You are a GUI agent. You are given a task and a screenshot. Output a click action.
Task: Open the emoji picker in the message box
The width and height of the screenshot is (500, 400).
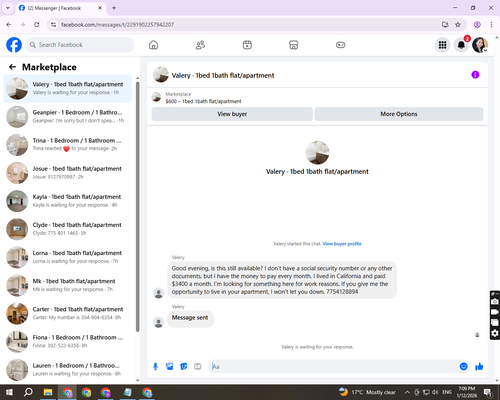click(x=463, y=366)
